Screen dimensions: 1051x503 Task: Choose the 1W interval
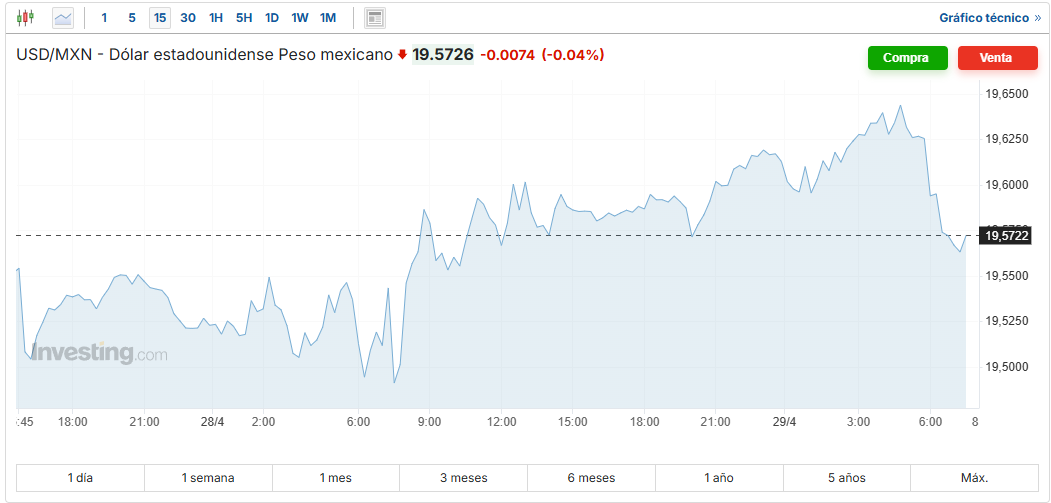coord(300,18)
